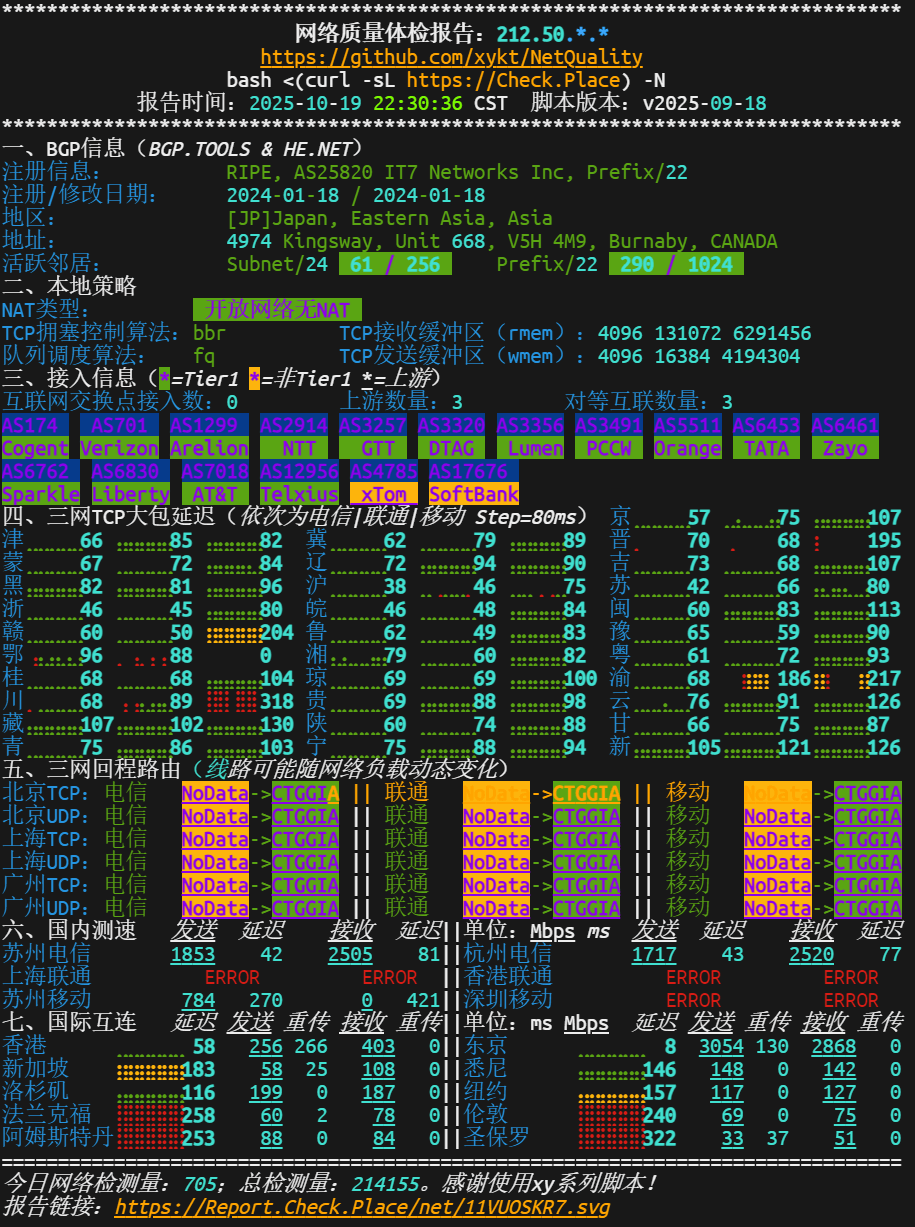Open the xykt/NetQuality GitHub link

pos(457,57)
